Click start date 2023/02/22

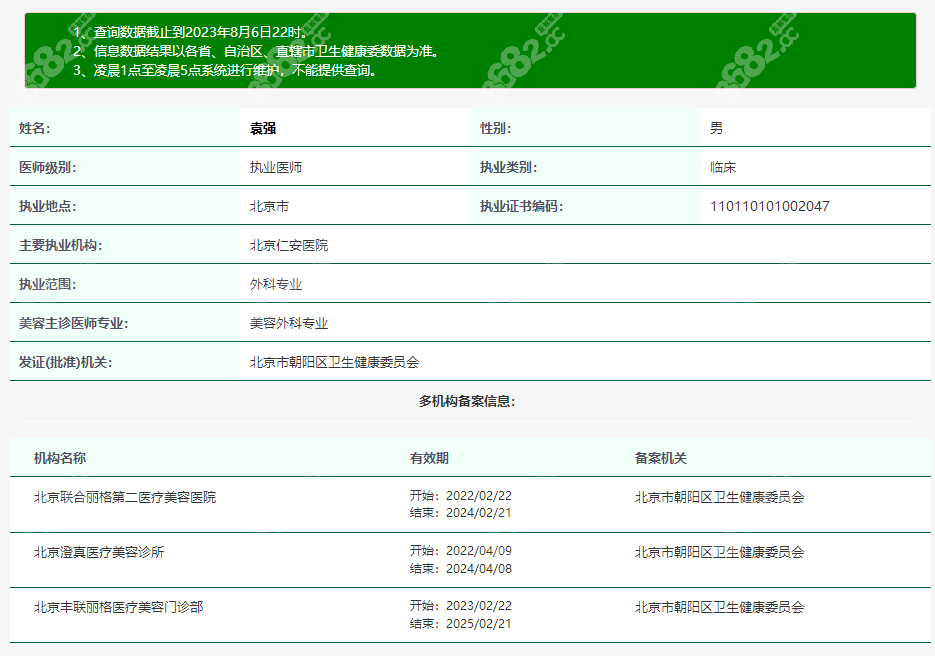click(x=479, y=605)
